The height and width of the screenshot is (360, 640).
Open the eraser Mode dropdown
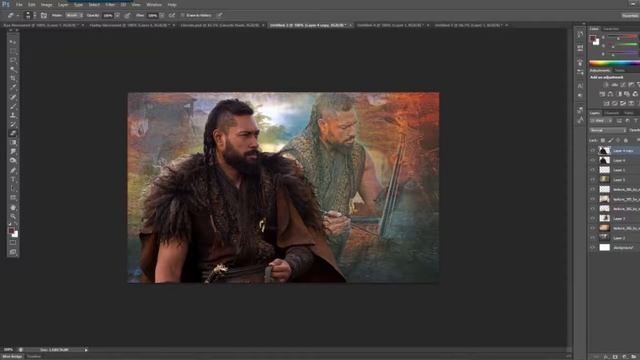click(74, 16)
